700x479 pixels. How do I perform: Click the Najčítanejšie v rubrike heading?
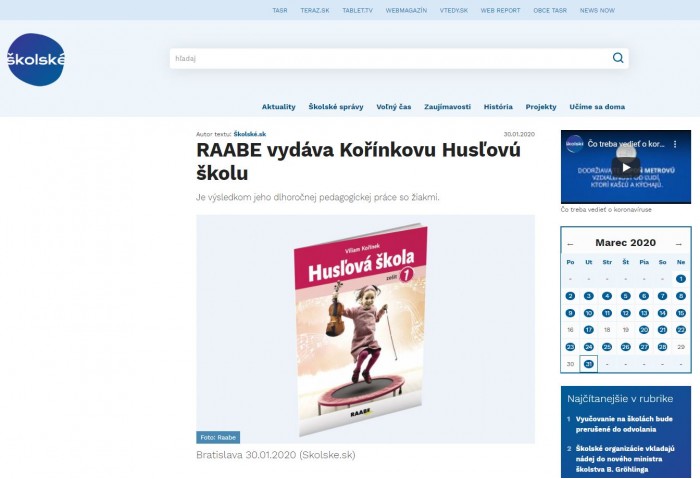click(620, 399)
